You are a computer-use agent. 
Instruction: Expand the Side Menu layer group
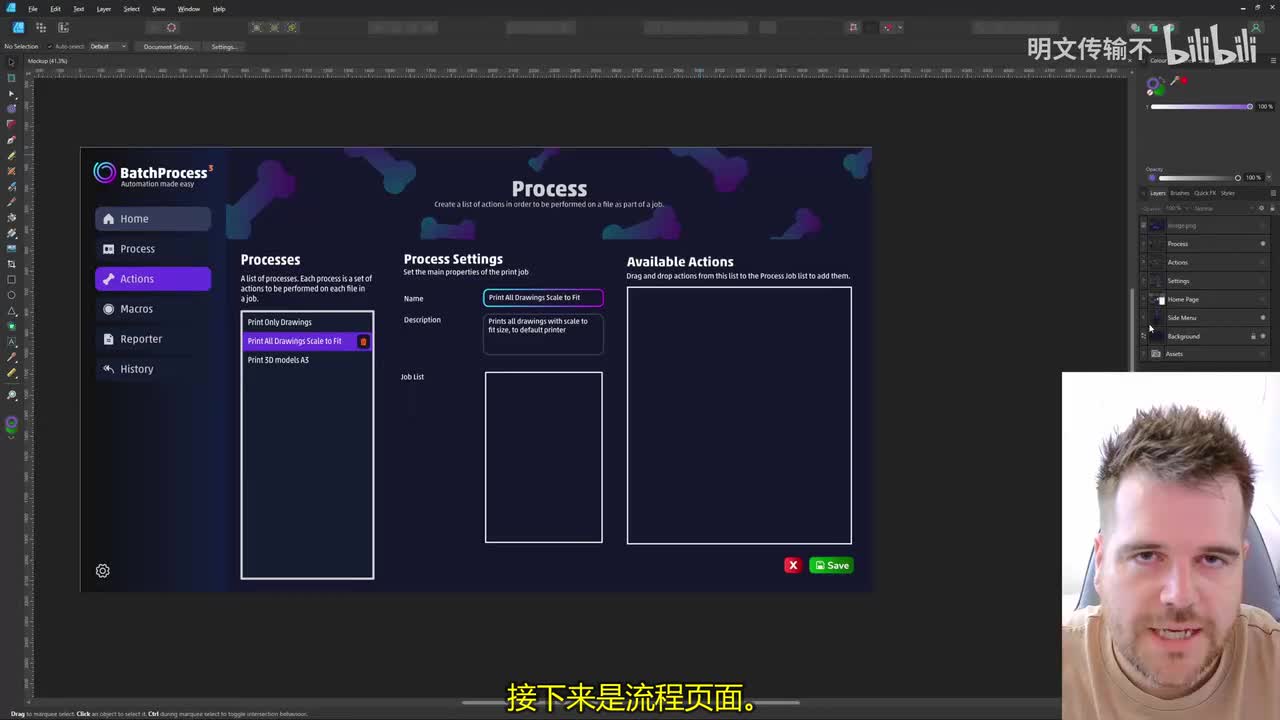pos(1143,317)
